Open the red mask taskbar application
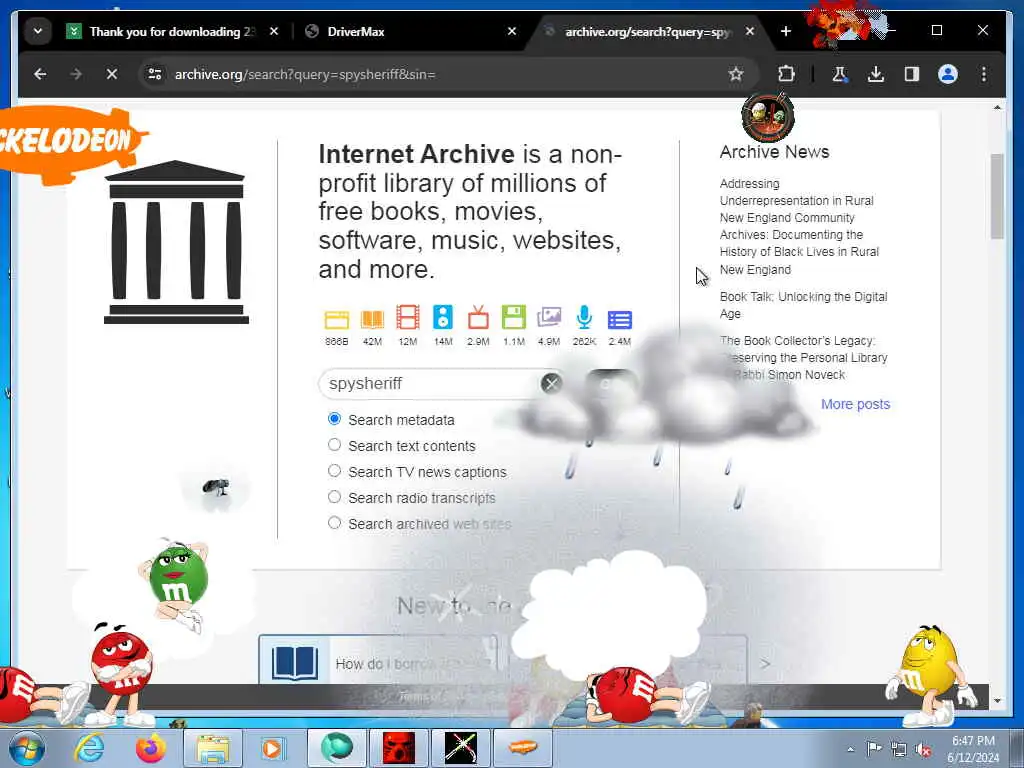The width and height of the screenshot is (1024, 768). point(398,748)
